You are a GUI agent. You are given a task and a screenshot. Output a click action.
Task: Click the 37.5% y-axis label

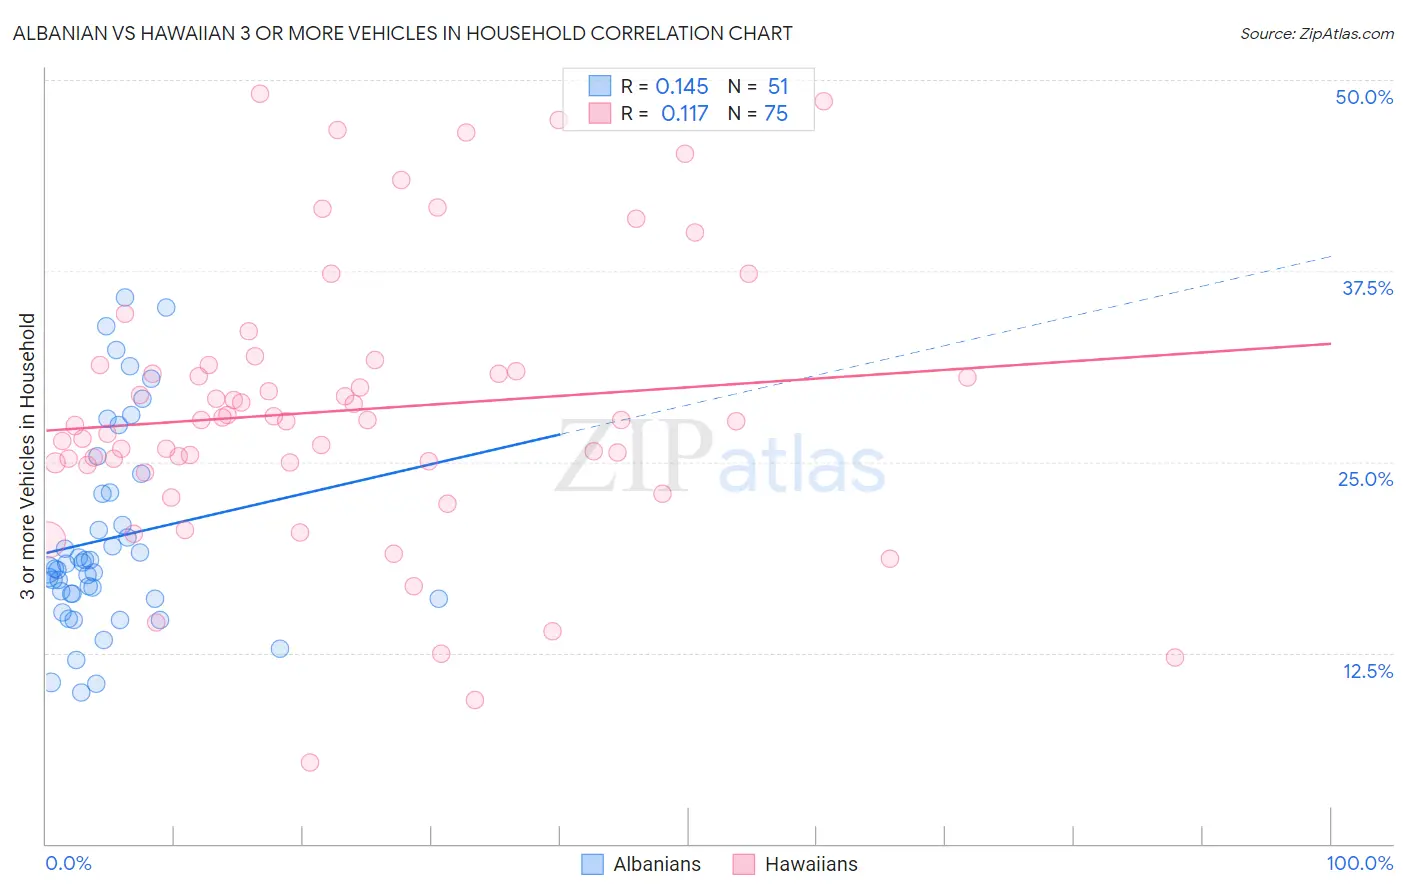(x=1367, y=288)
